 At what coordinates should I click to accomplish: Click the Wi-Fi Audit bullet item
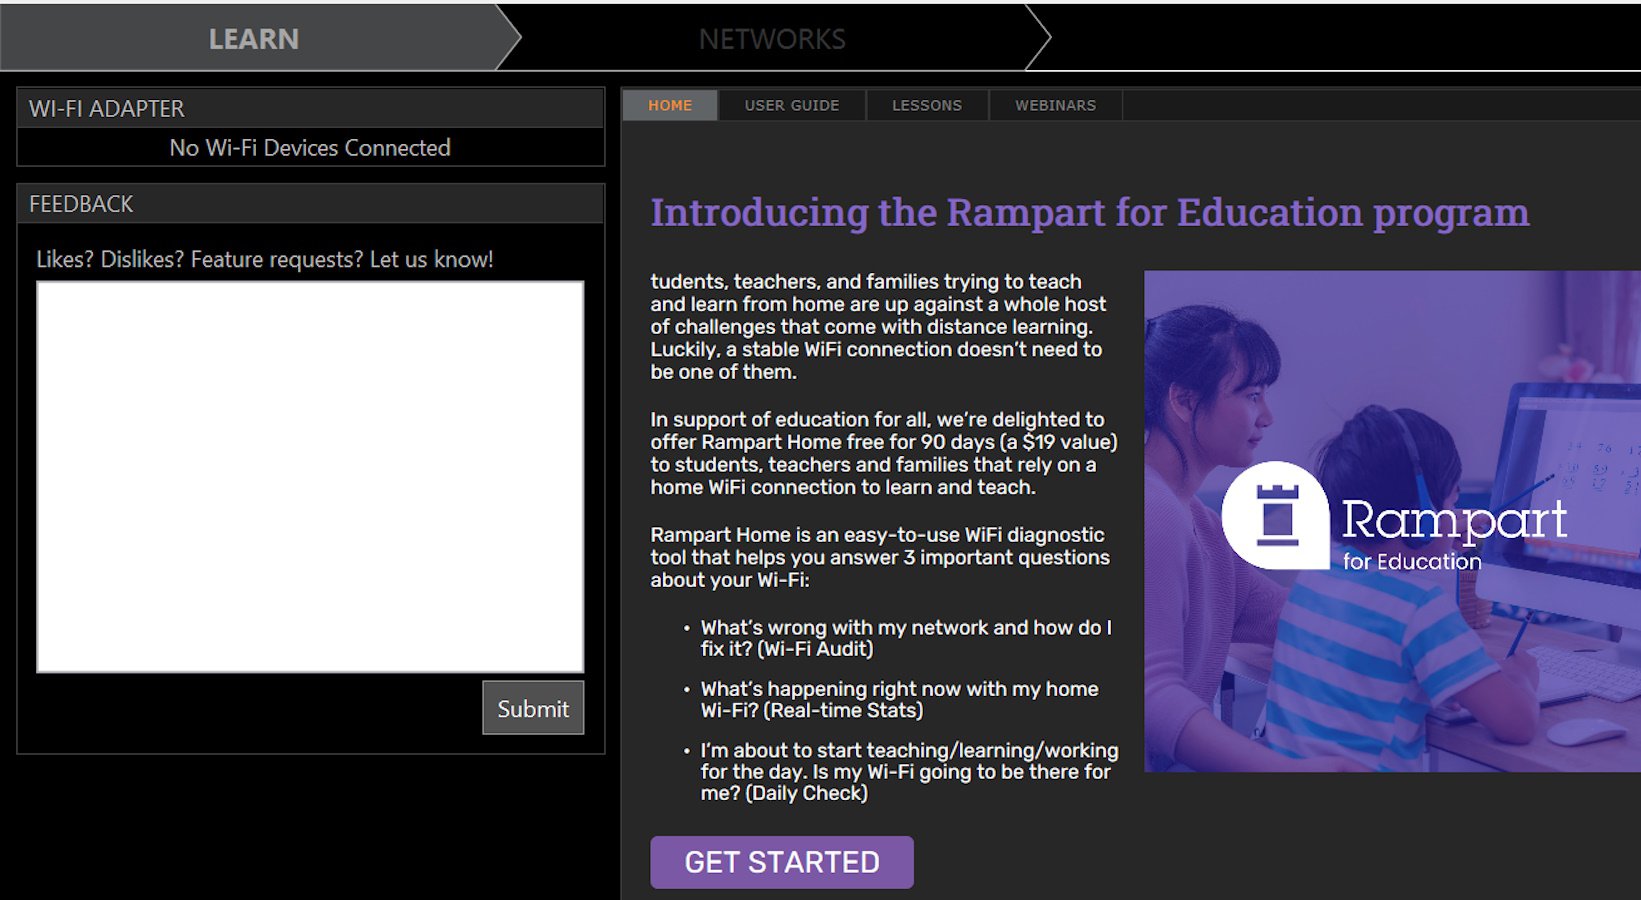click(x=906, y=638)
